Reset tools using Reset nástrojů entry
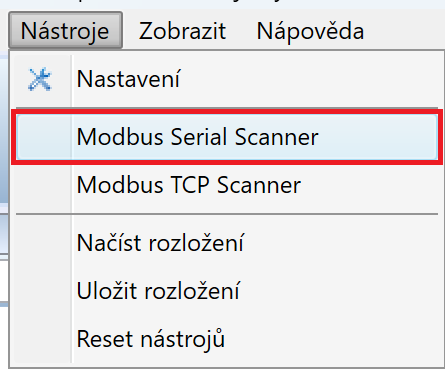The image size is (445, 369). pos(227,339)
